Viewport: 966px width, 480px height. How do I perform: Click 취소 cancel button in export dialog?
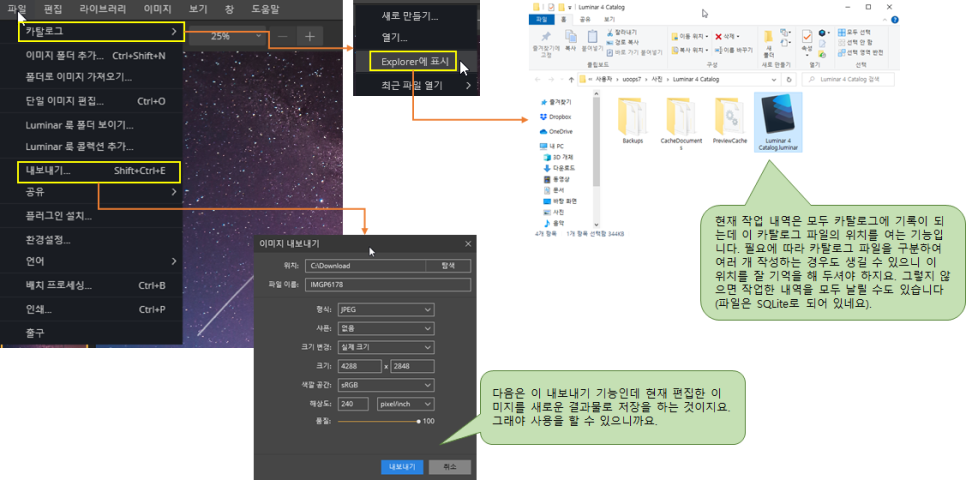(450, 467)
